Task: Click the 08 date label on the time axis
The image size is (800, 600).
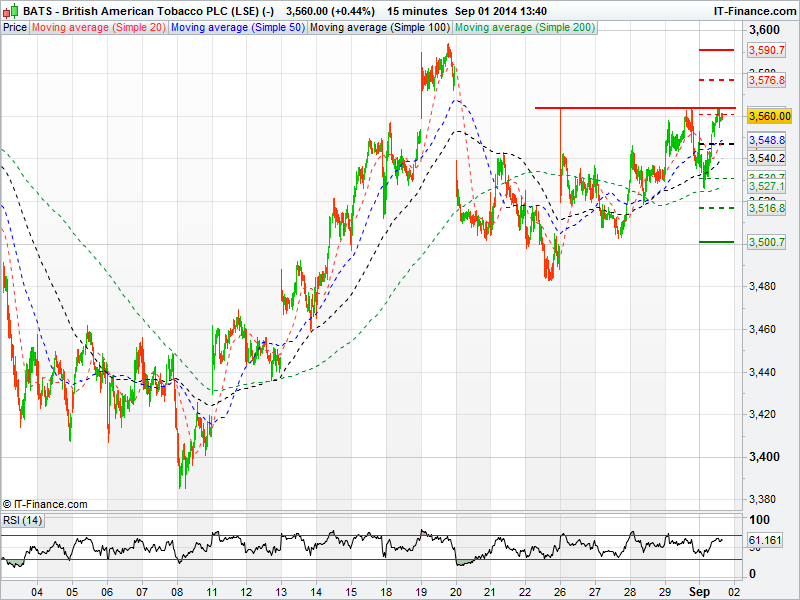Action: coord(177,592)
